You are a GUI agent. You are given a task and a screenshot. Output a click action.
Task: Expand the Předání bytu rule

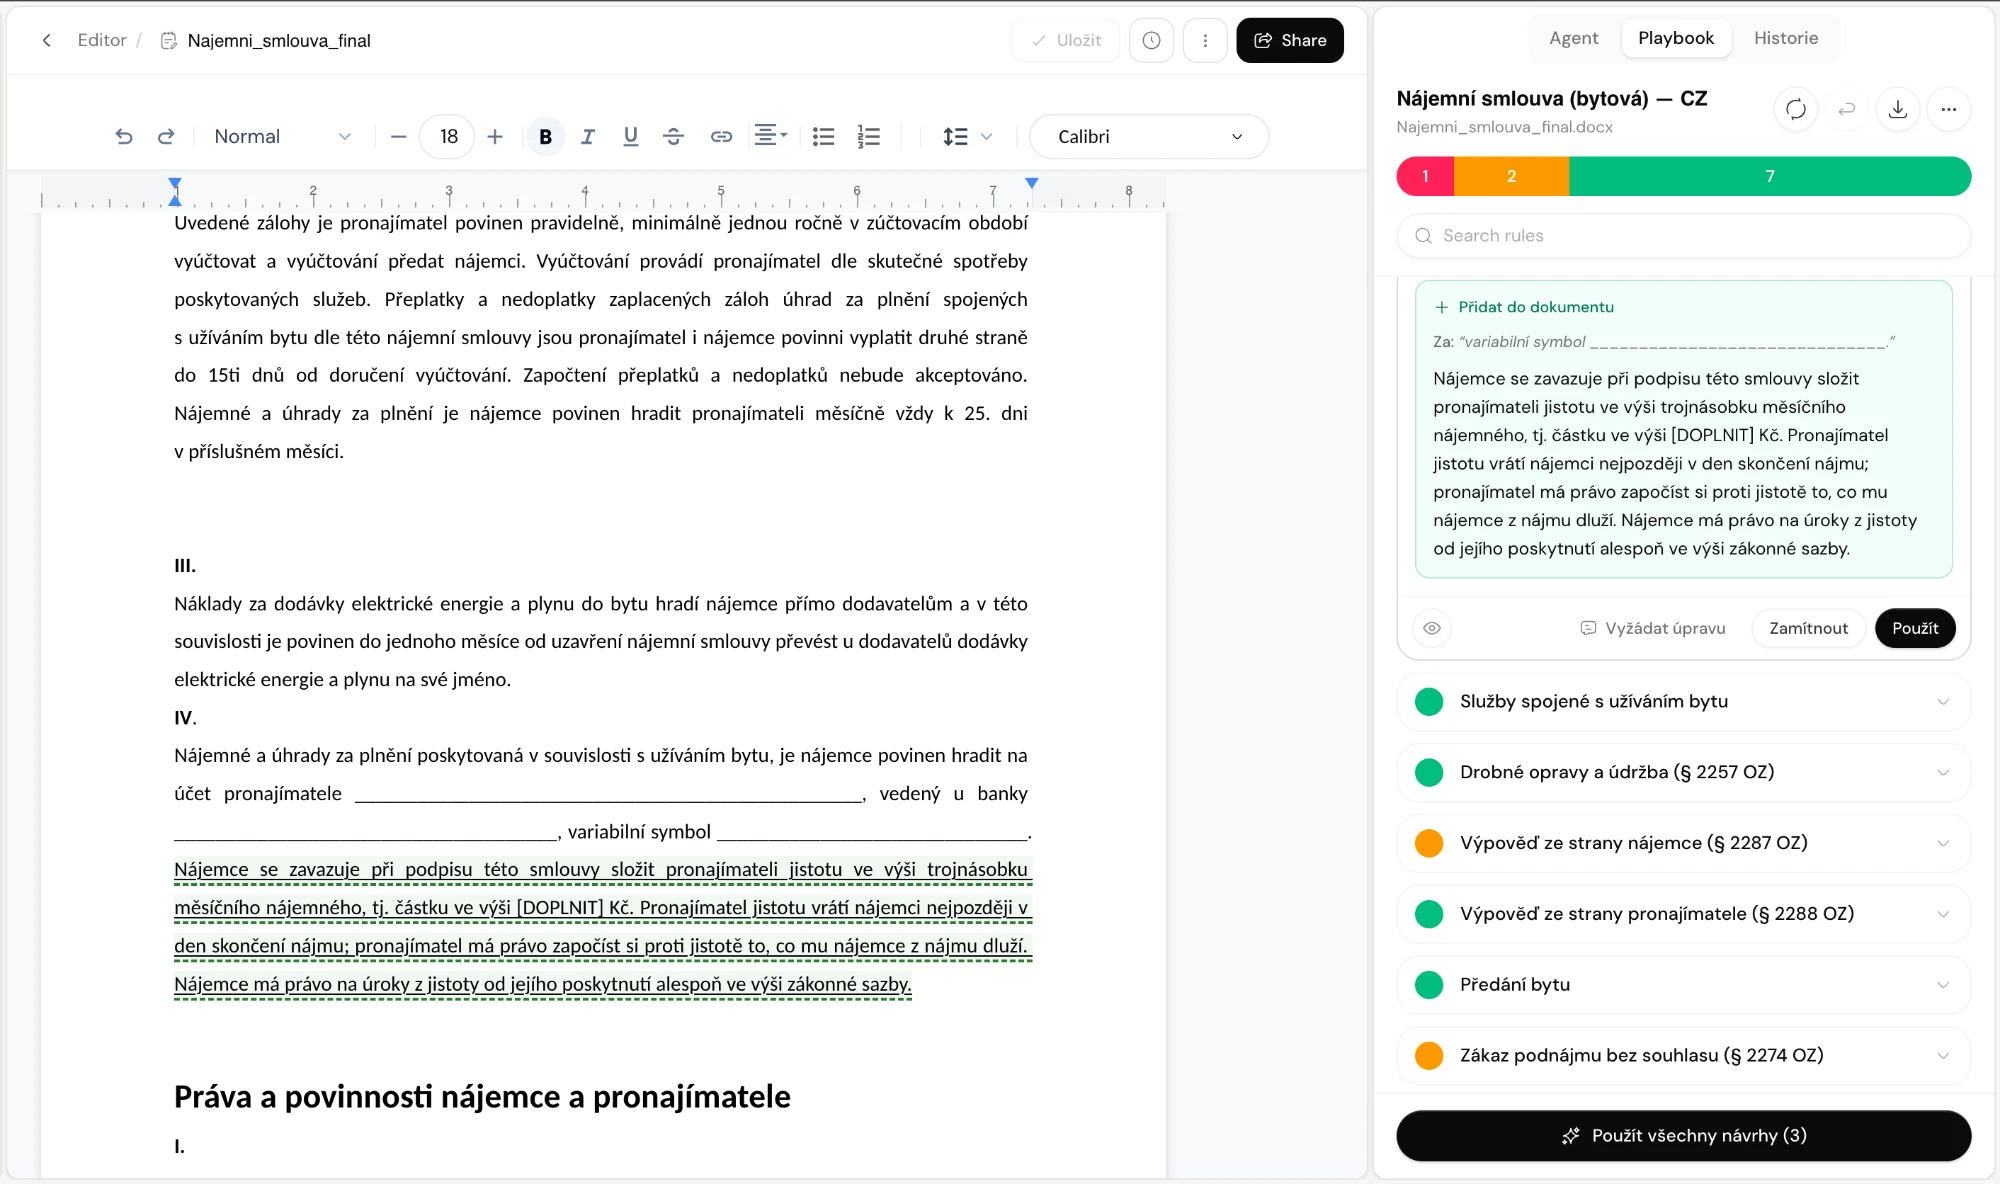click(x=1684, y=985)
